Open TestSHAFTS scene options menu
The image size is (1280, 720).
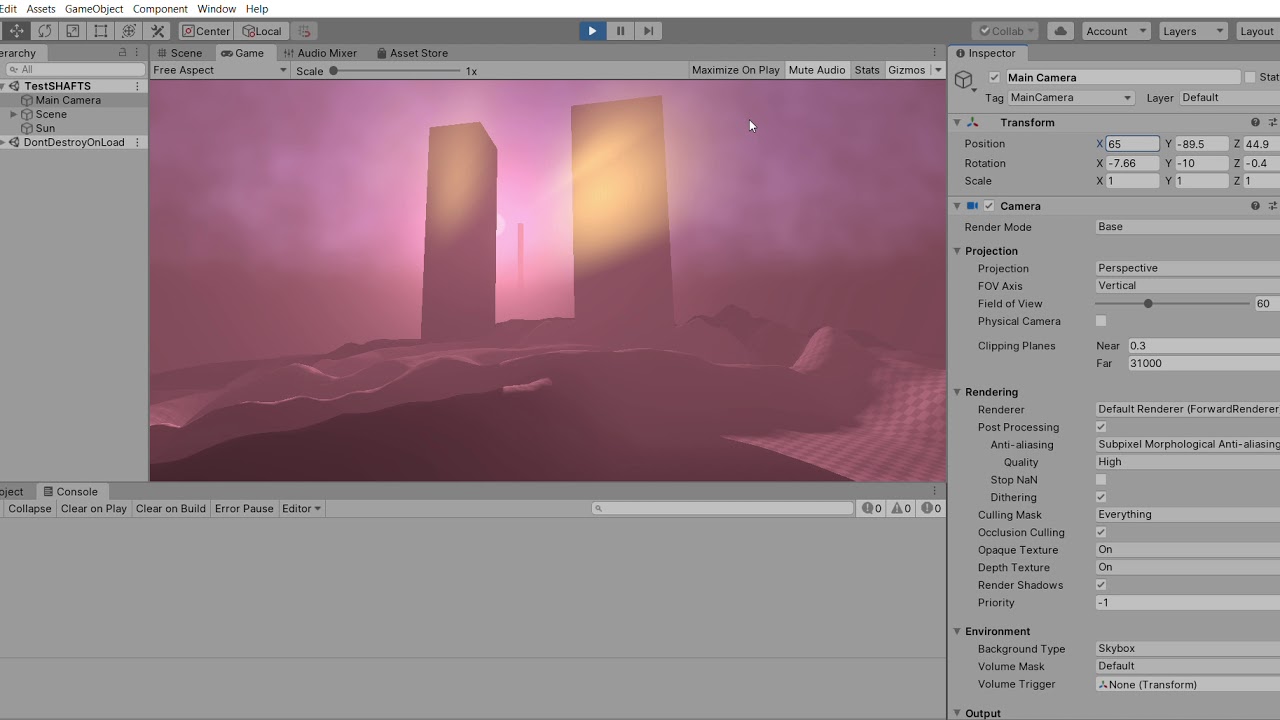point(138,86)
